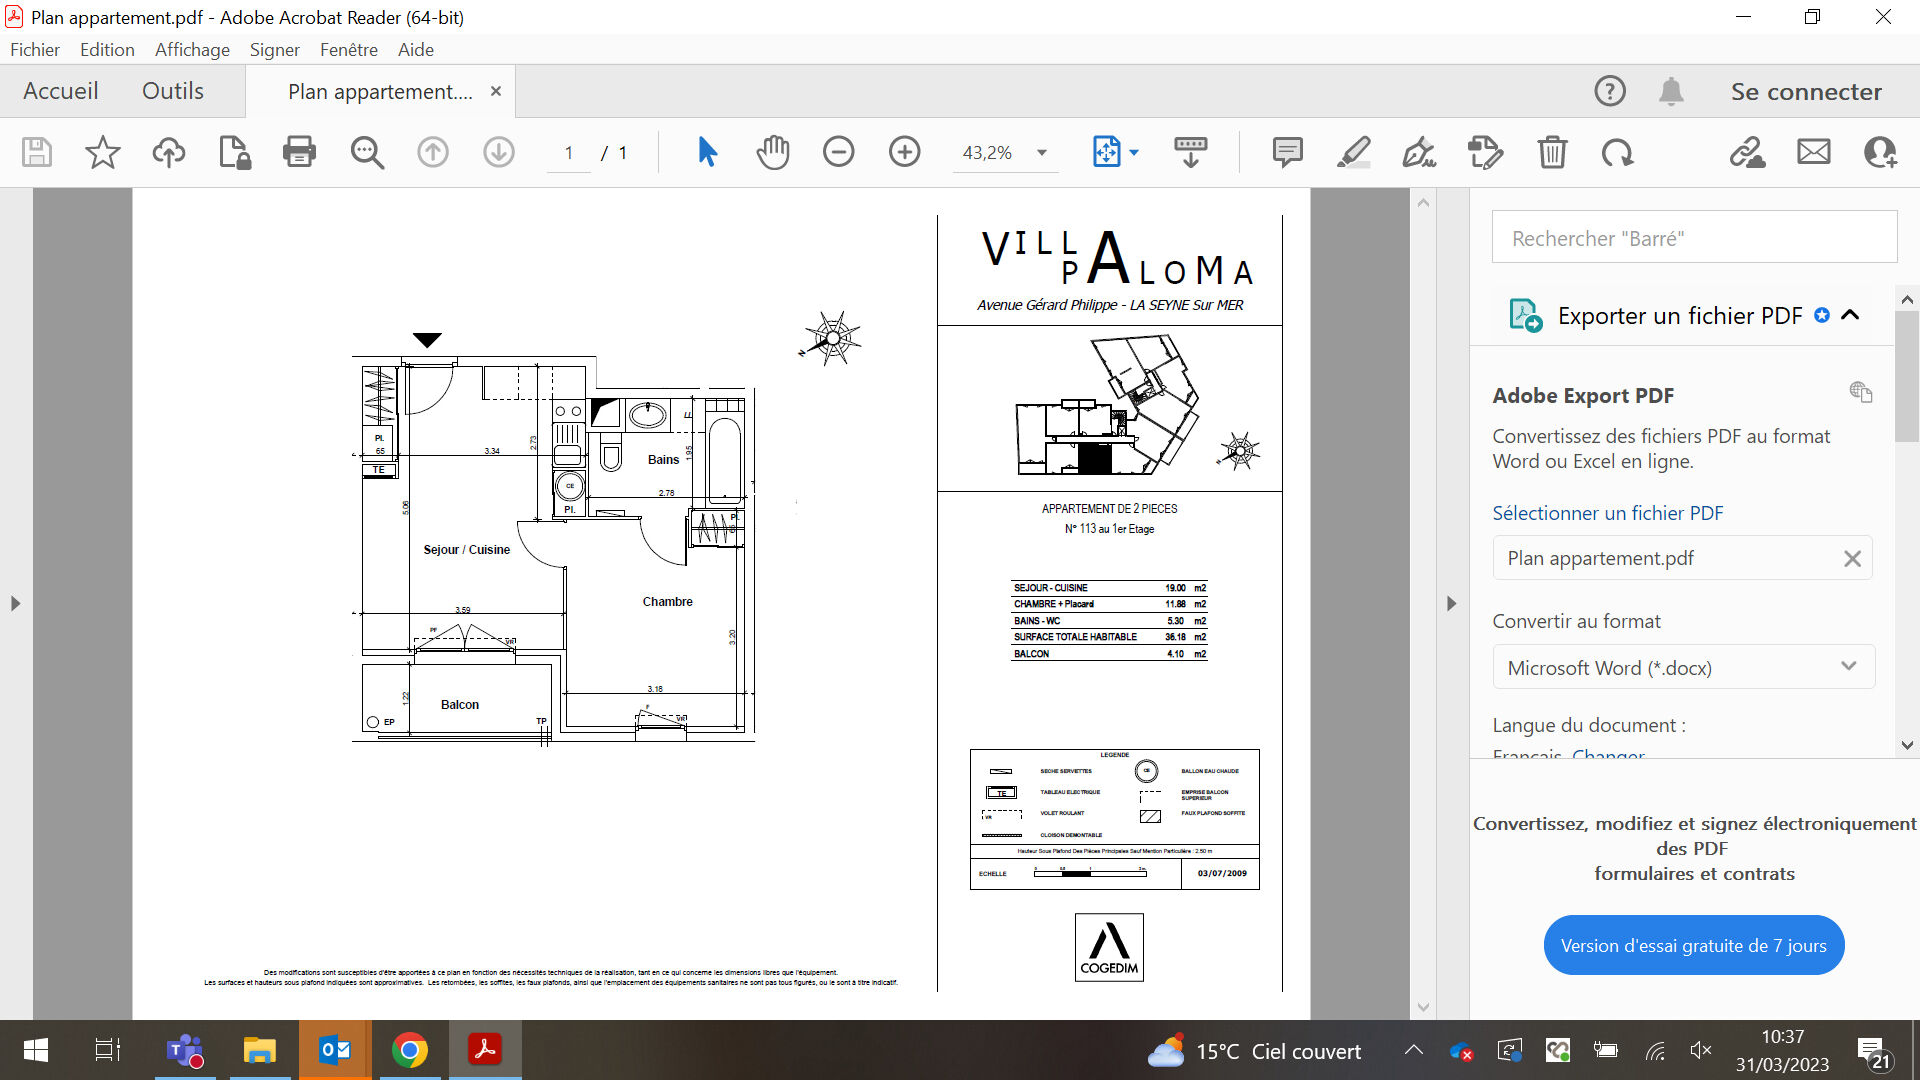Expand the left navigation pane arrow

(15, 603)
